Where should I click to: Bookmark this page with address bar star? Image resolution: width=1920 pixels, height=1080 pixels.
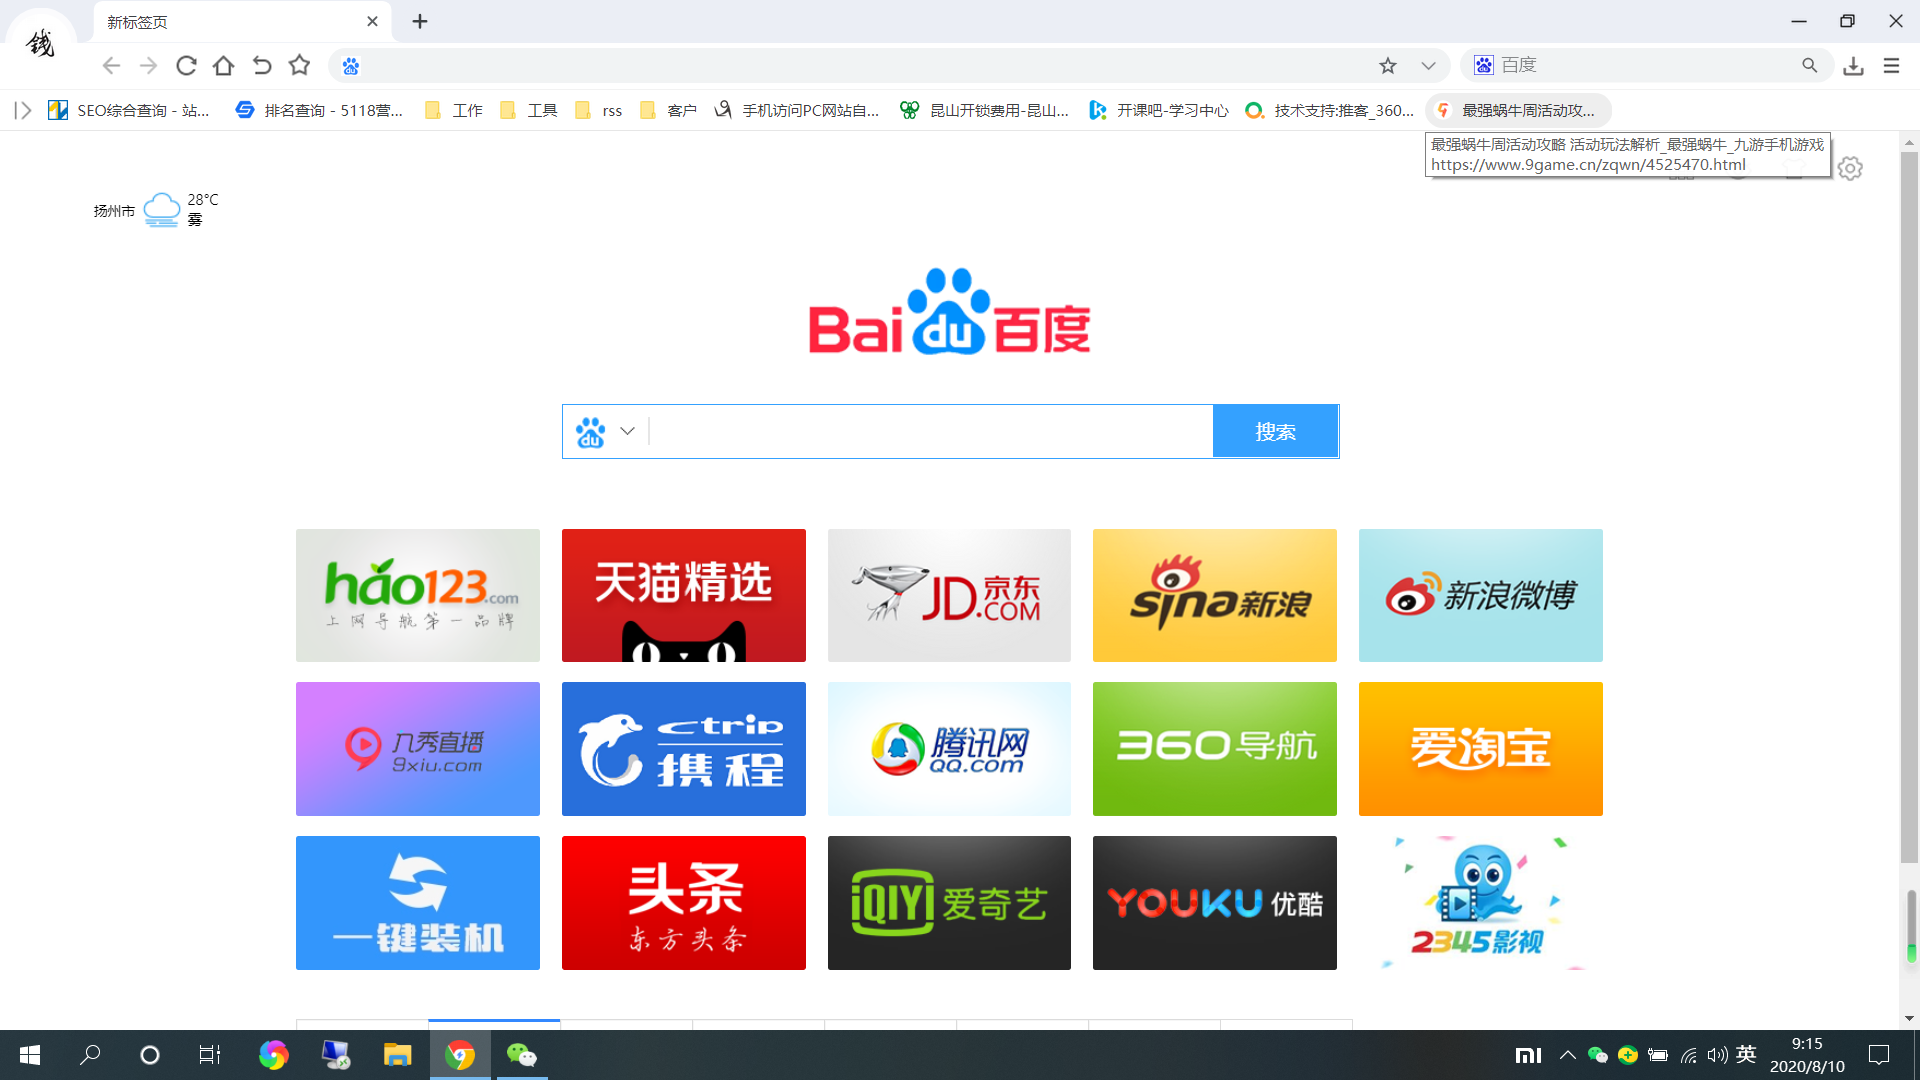[x=1387, y=66]
